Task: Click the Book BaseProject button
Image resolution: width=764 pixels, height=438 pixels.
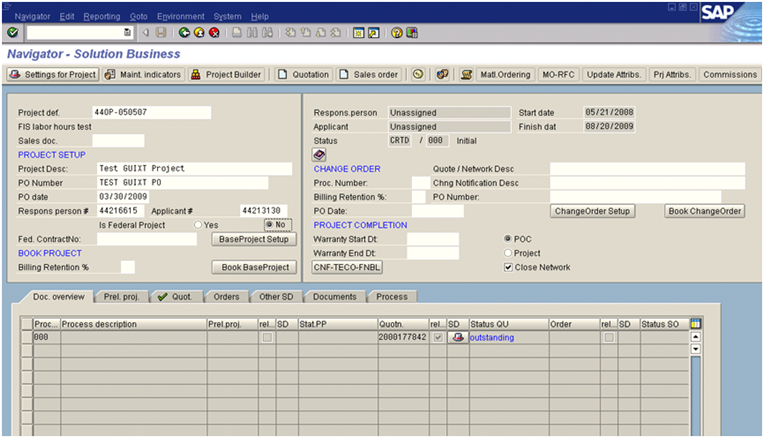Action: tap(255, 267)
